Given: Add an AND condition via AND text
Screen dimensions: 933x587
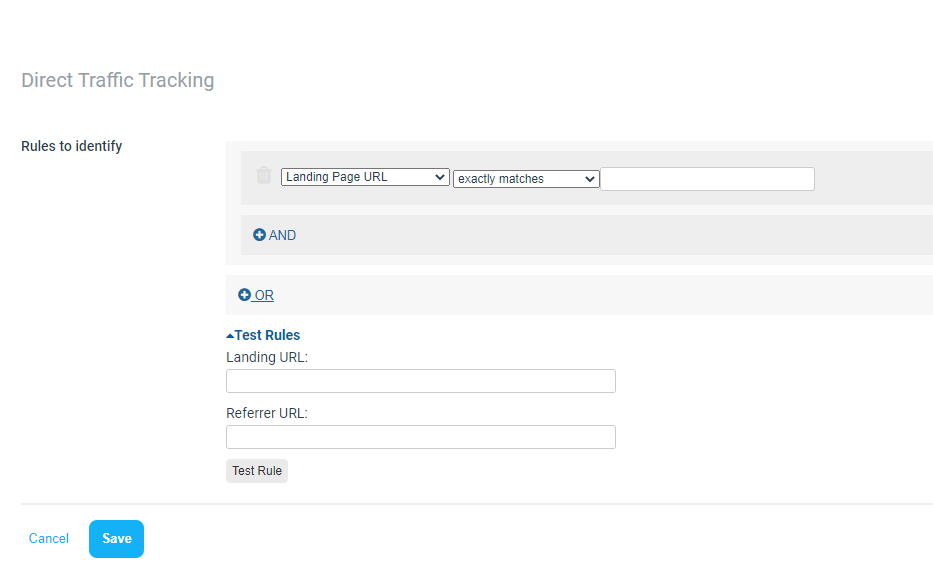Looking at the screenshot, I should click(x=282, y=236).
